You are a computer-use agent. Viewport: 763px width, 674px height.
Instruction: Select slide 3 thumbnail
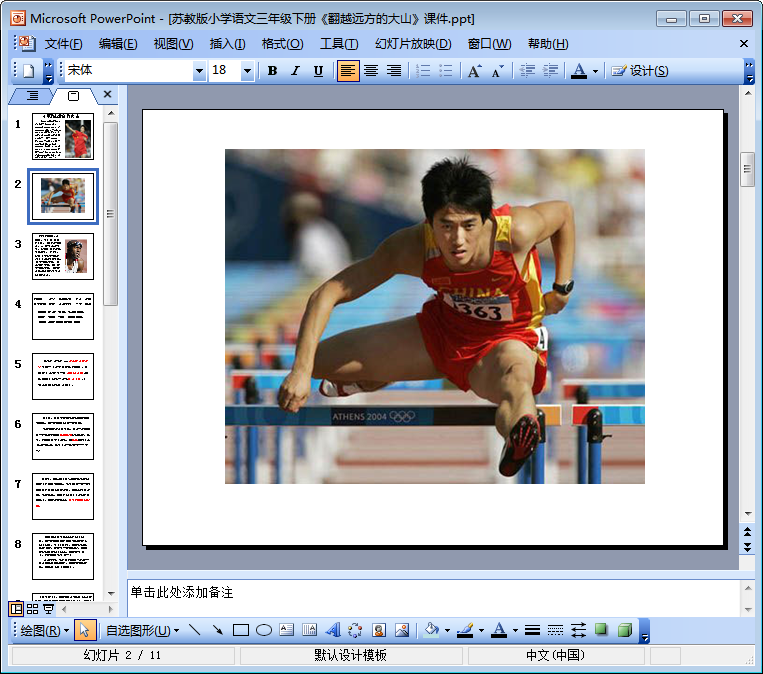(63, 256)
